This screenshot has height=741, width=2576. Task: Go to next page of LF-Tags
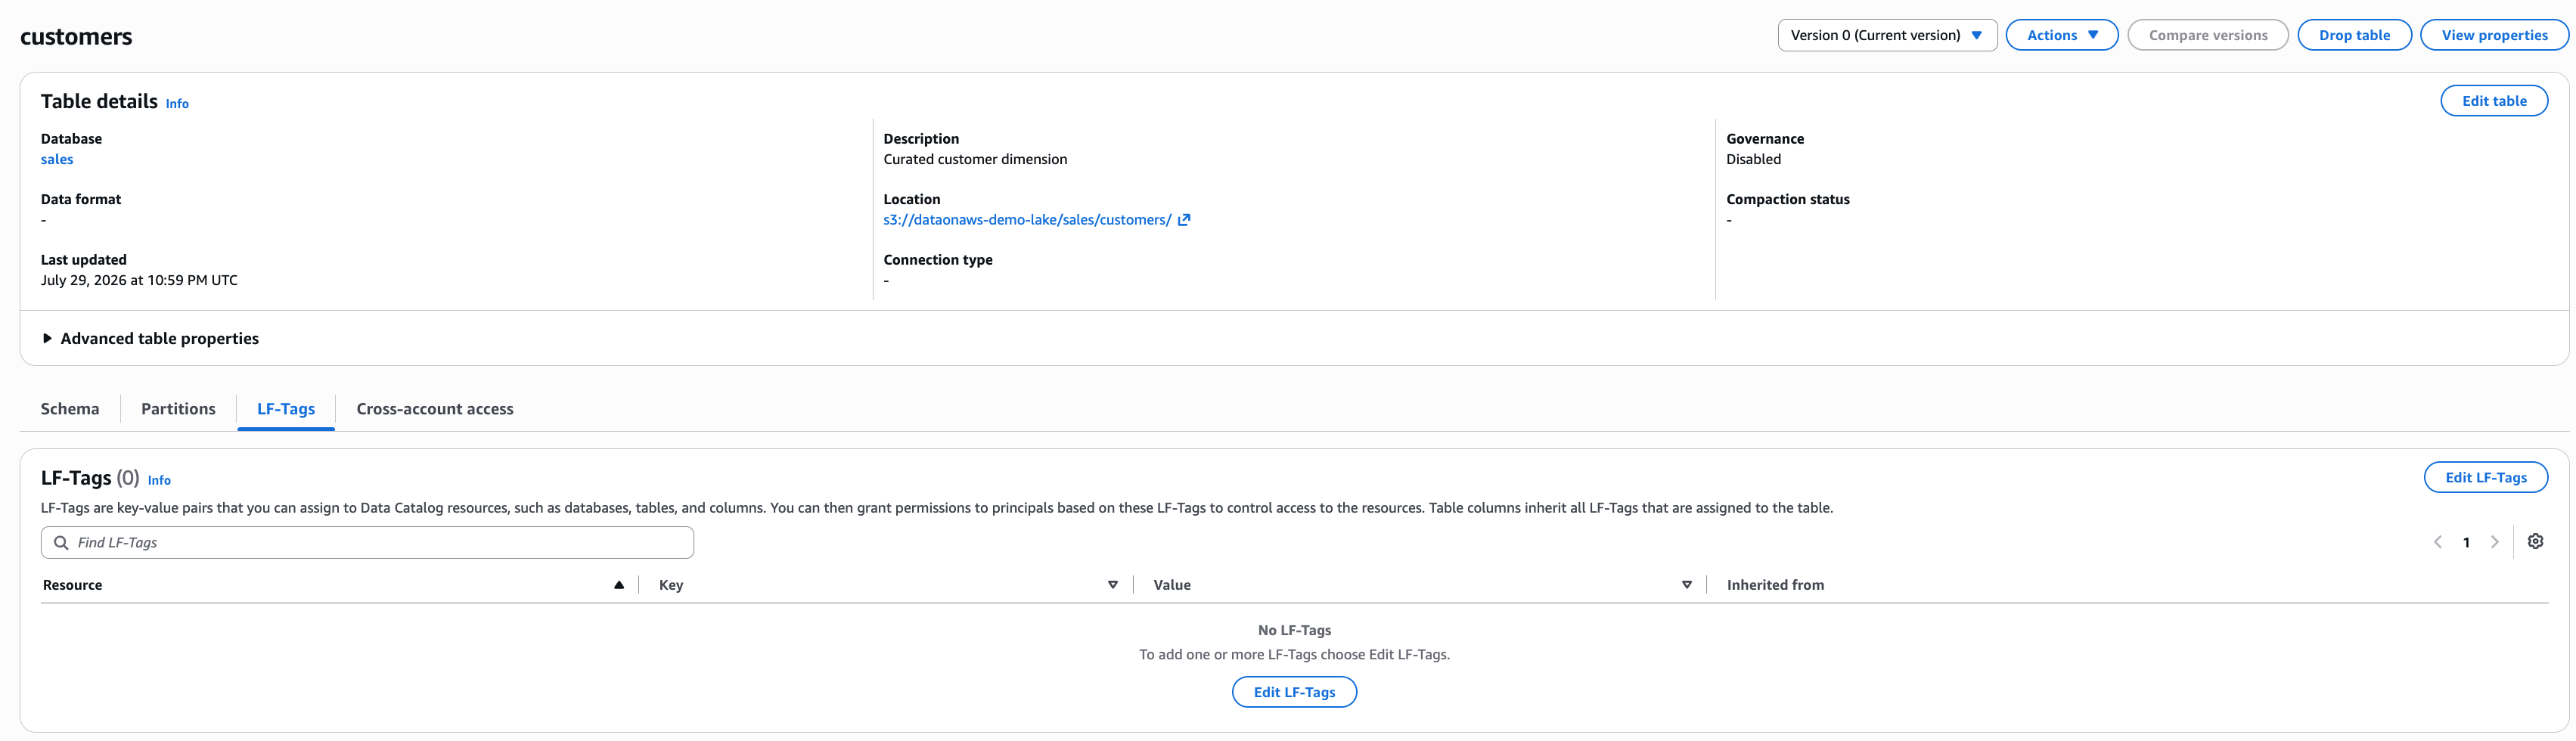point(2495,542)
